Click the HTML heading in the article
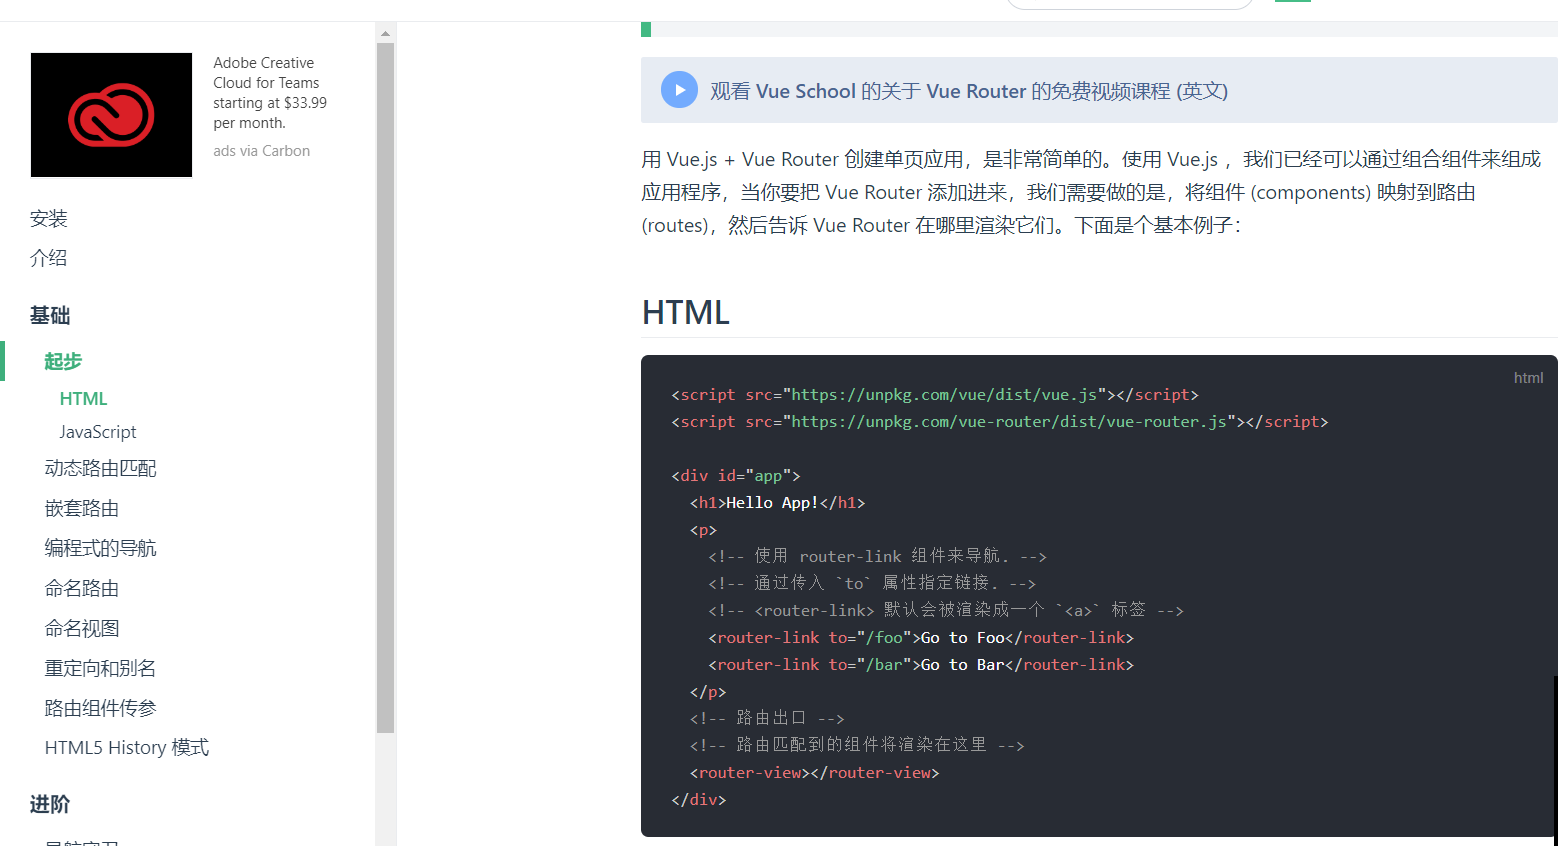This screenshot has width=1558, height=846. [686, 312]
